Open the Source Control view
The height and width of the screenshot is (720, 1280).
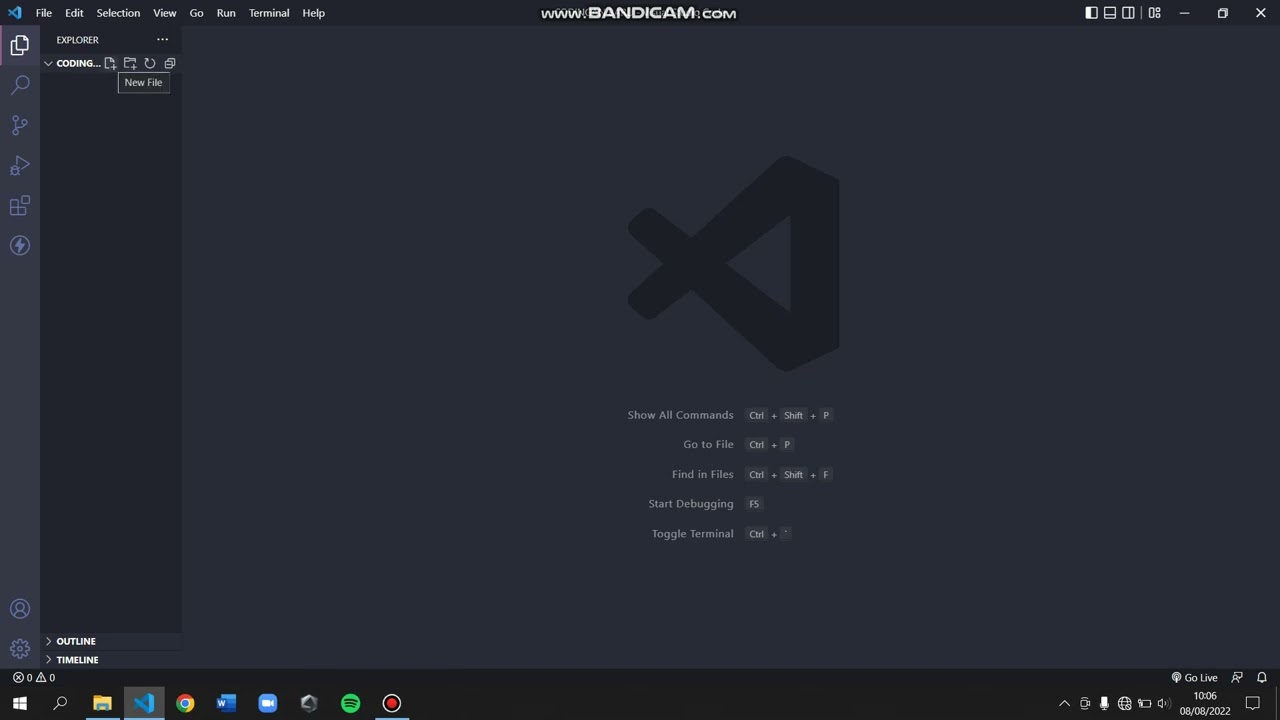pos(20,125)
